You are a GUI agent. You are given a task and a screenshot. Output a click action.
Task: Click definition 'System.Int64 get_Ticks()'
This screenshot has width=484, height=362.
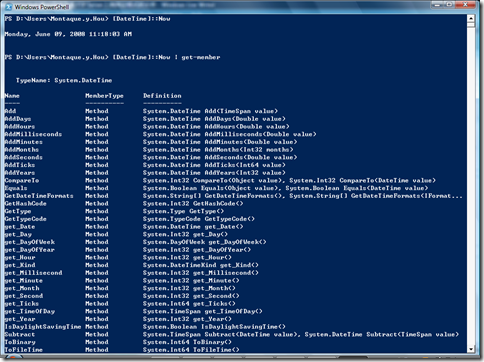pyautogui.click(x=189, y=303)
